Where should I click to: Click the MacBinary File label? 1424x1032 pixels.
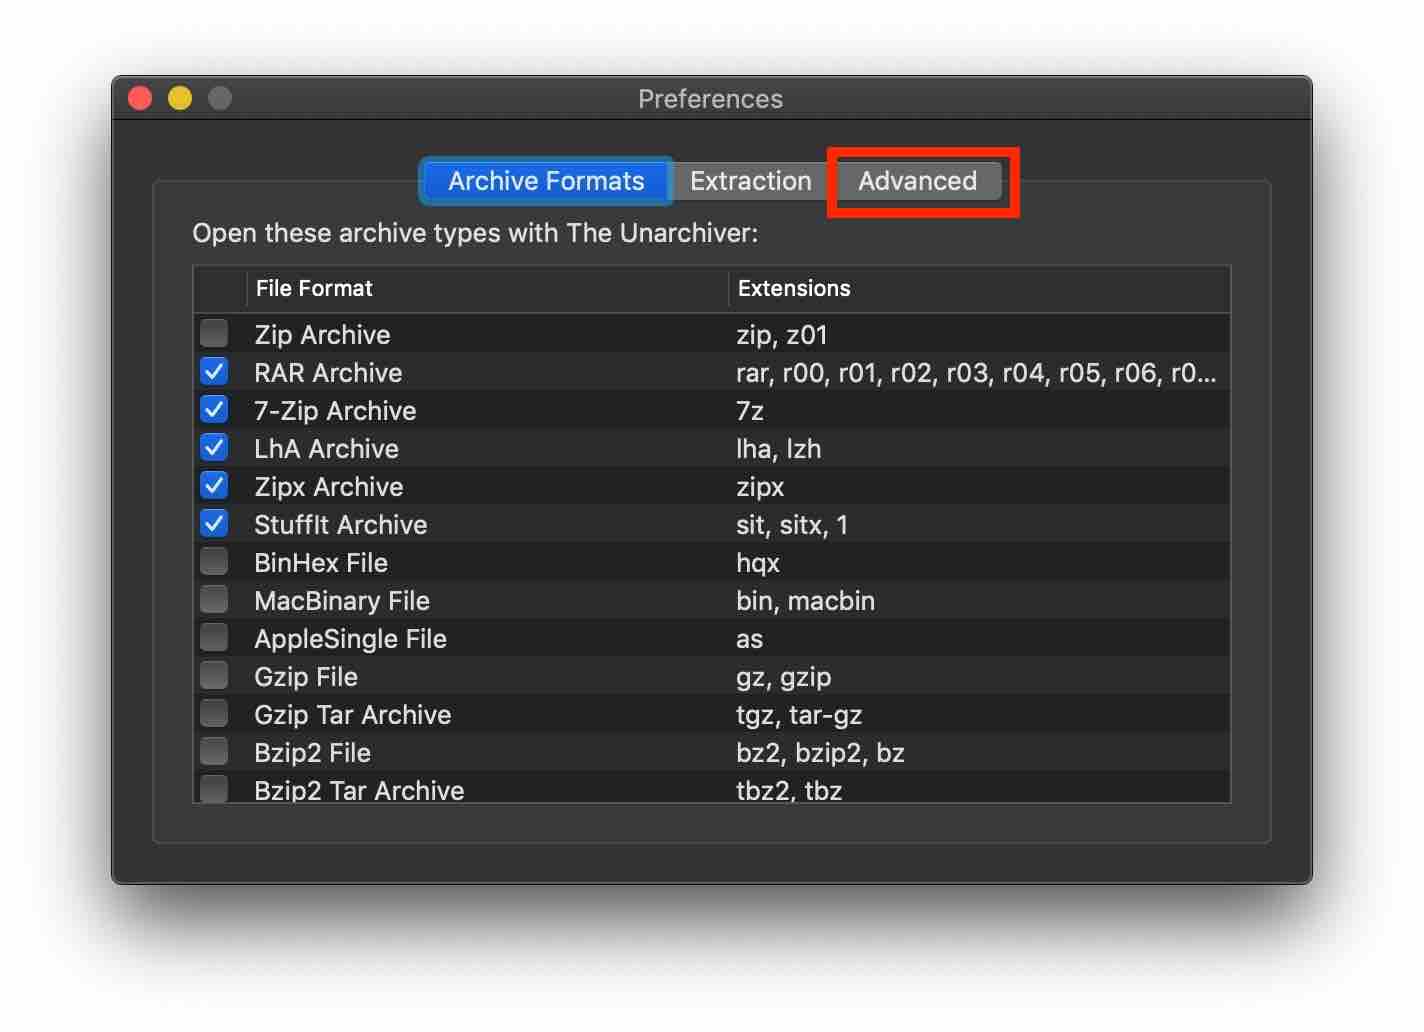pyautogui.click(x=342, y=601)
